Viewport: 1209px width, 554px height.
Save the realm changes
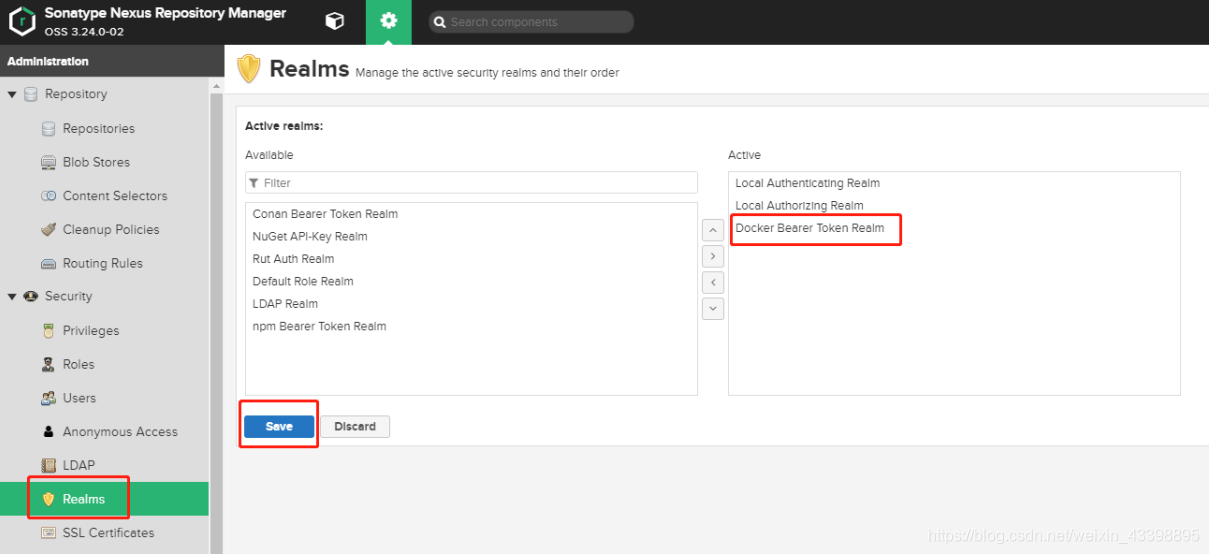[279, 427]
